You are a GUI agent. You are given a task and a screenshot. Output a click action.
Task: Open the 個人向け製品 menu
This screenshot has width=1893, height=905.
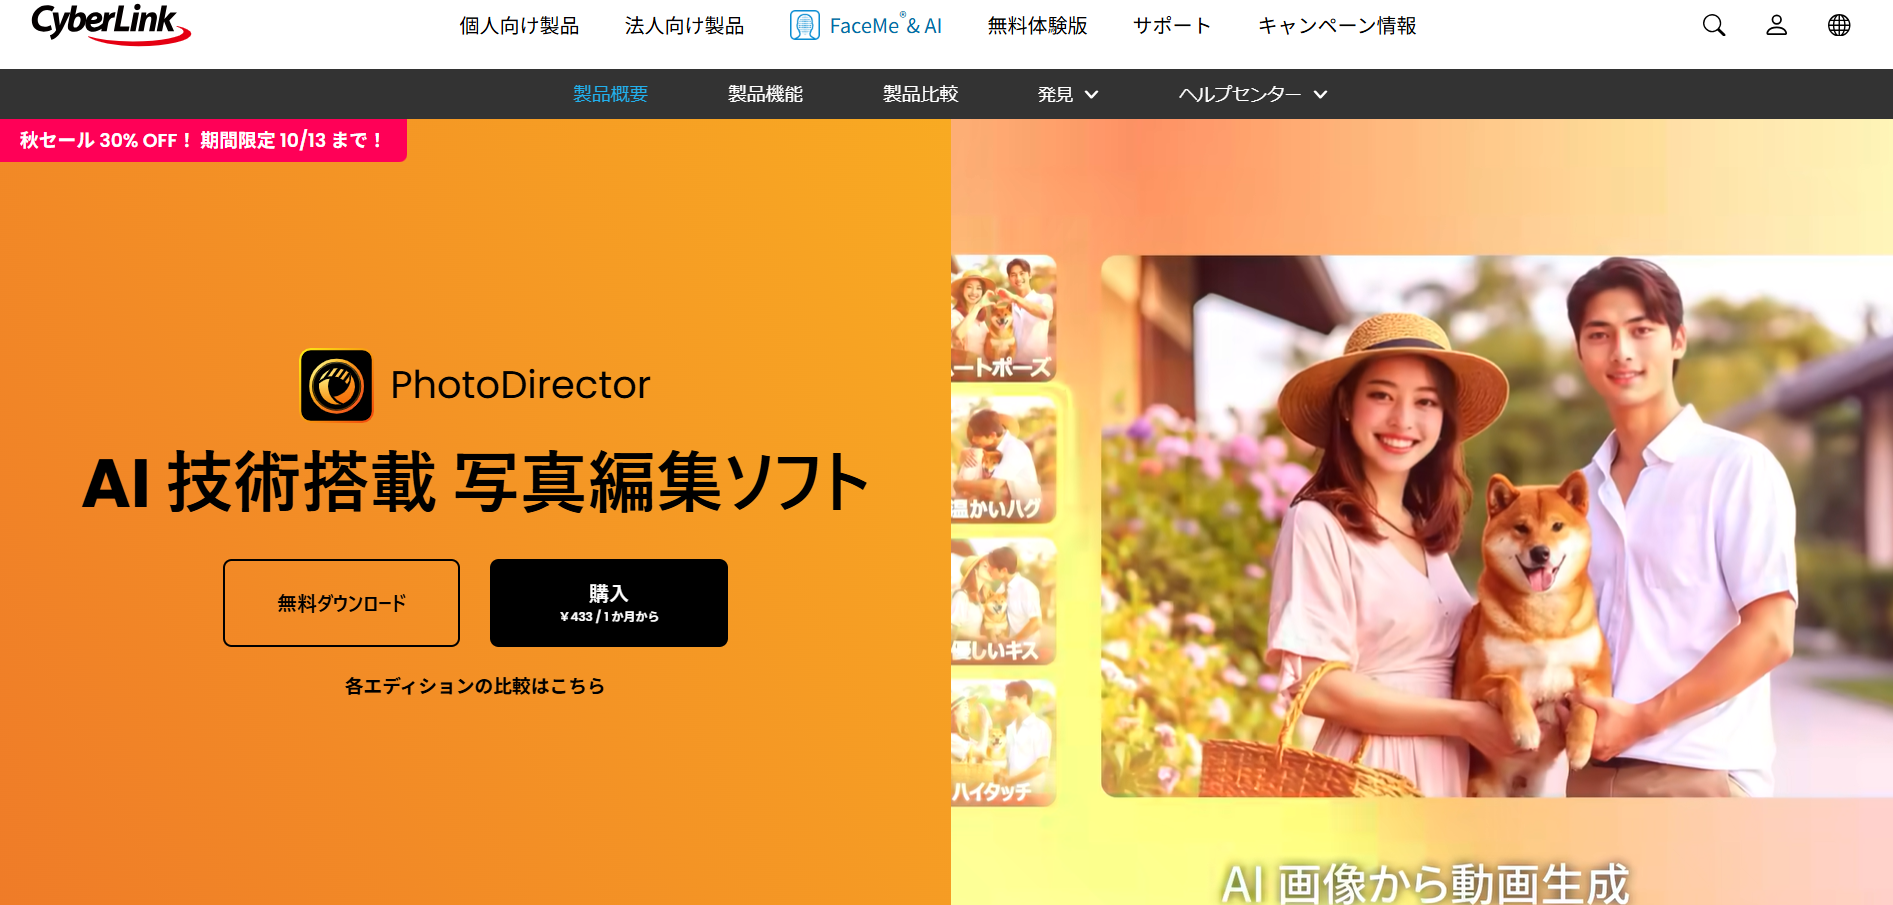(x=519, y=26)
